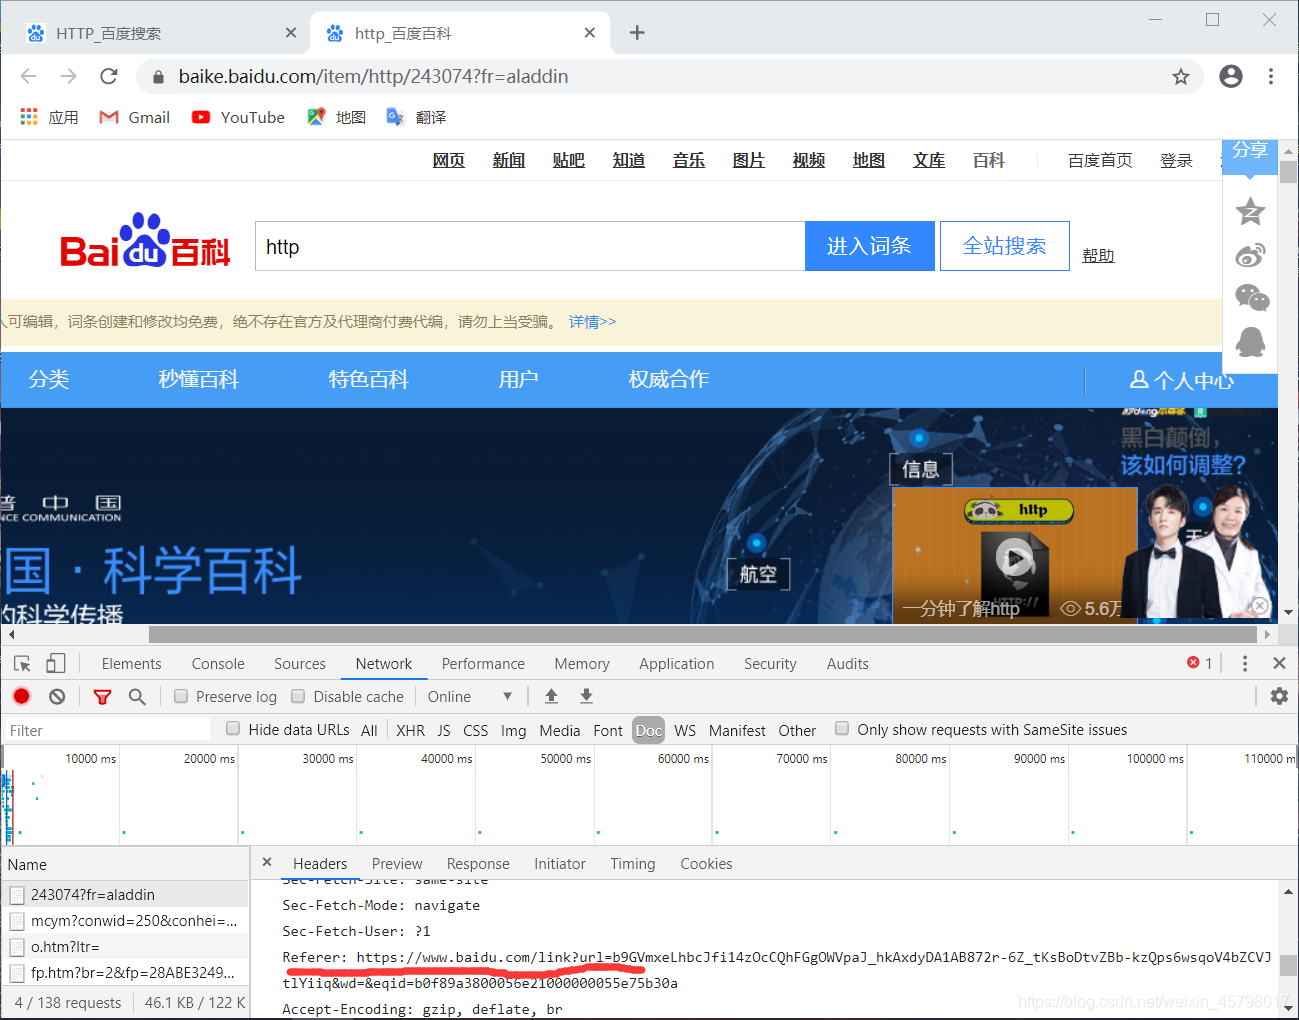Switch to Performance DevTools tab
1299x1020 pixels.
coord(483,664)
